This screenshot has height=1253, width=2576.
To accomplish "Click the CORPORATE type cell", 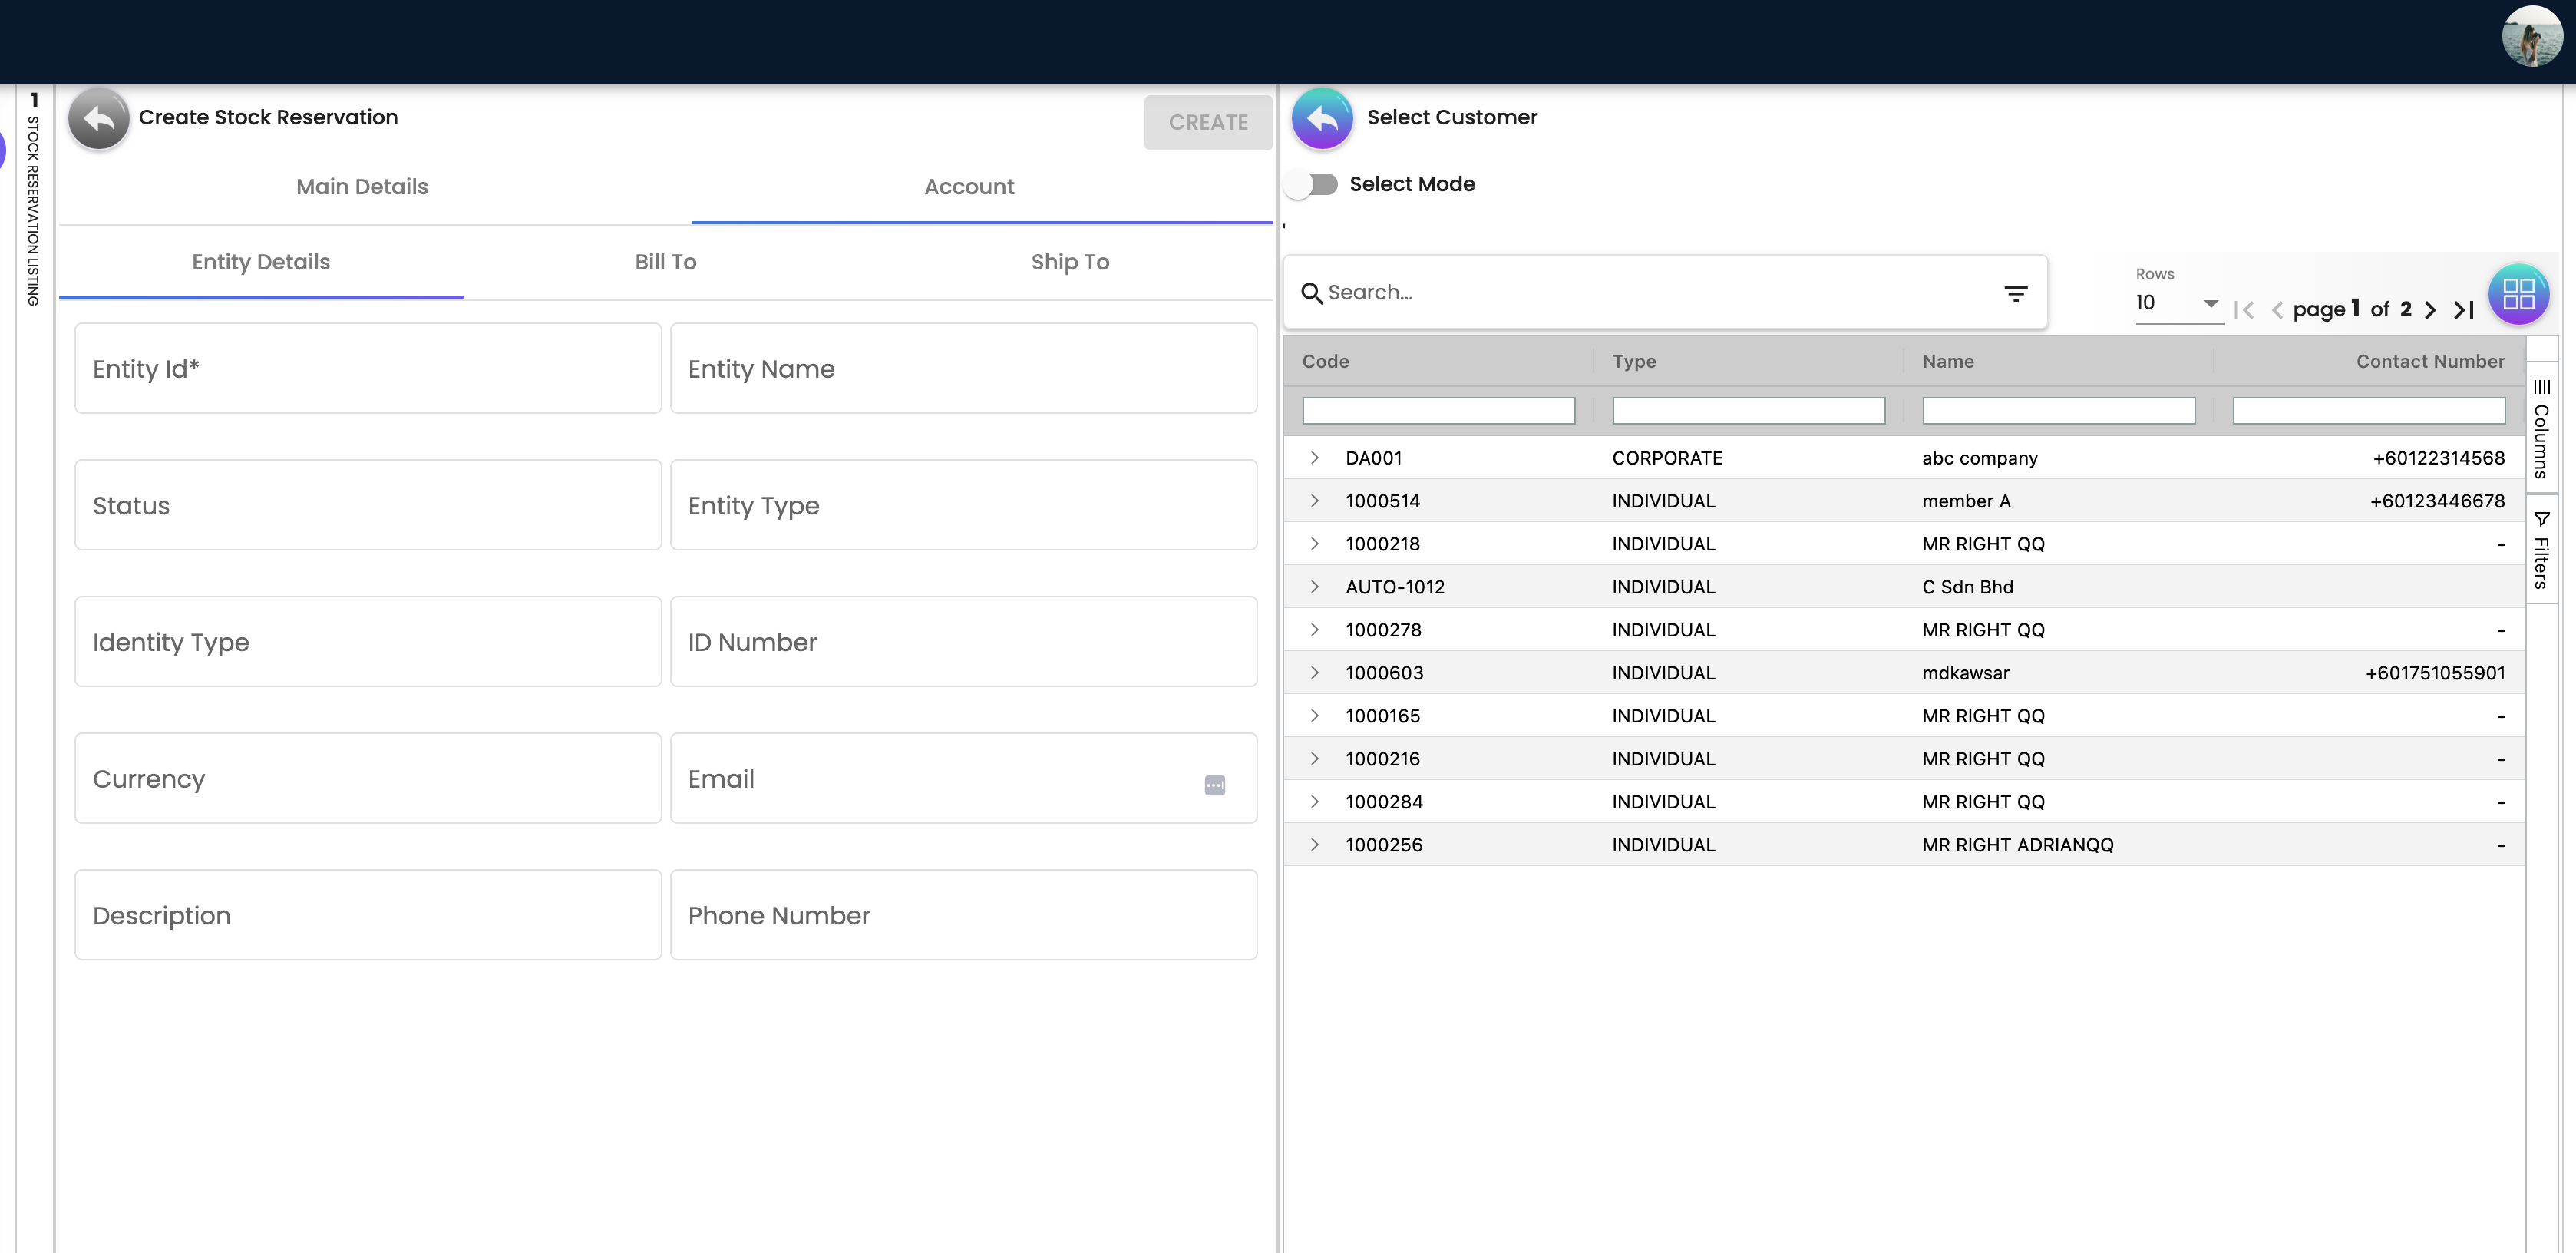I will click(x=1667, y=458).
